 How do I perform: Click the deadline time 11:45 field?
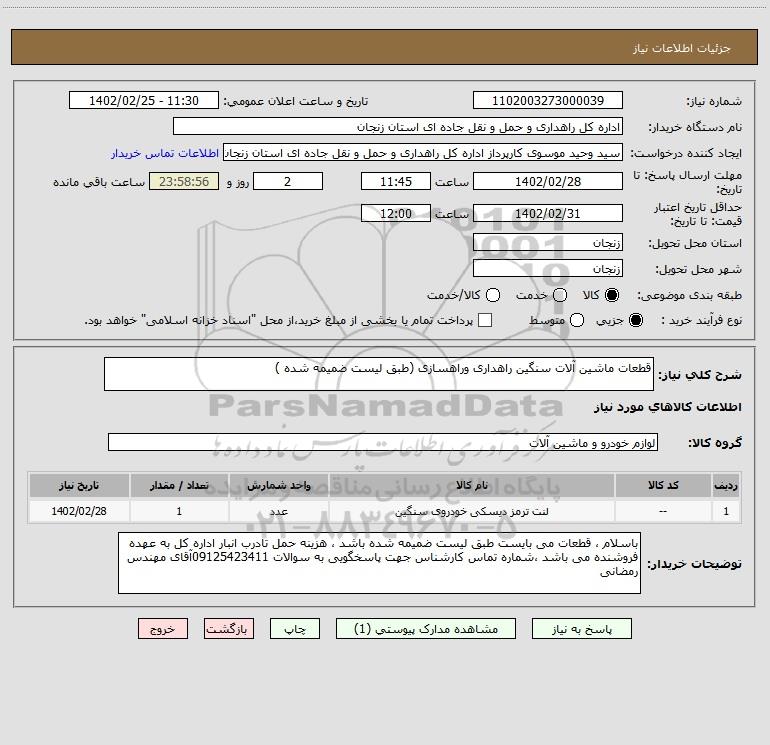[x=396, y=181]
